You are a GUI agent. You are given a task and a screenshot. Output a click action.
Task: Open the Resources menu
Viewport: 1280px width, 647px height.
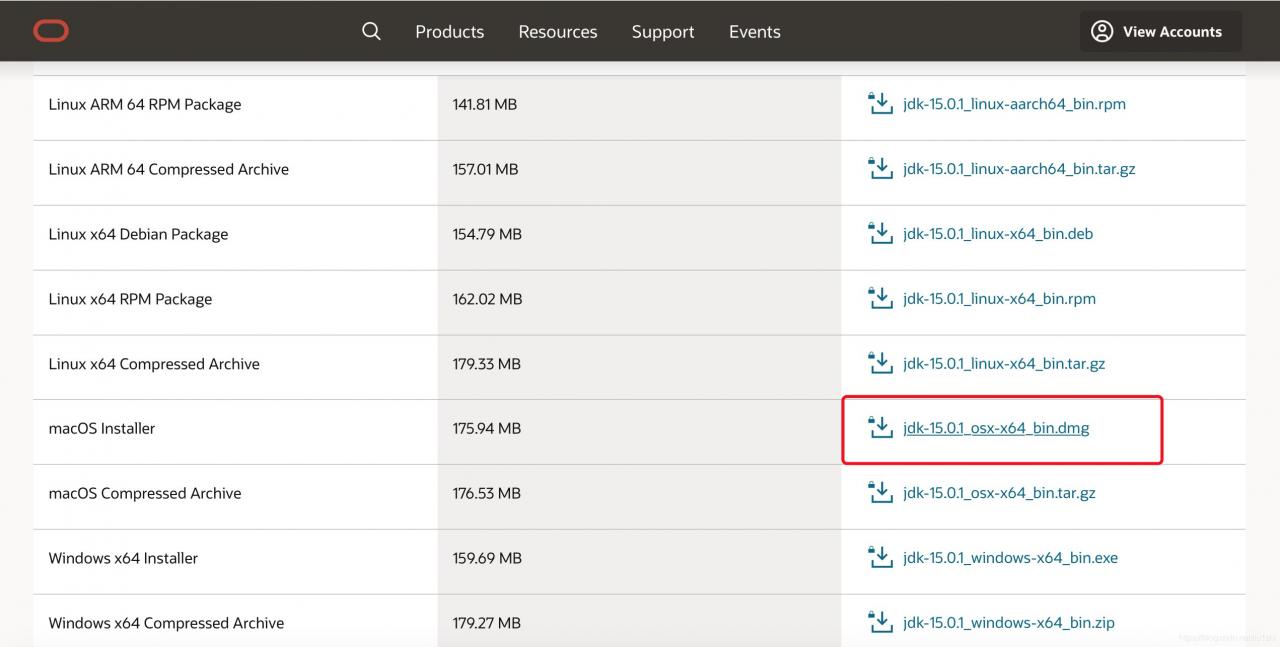[557, 32]
